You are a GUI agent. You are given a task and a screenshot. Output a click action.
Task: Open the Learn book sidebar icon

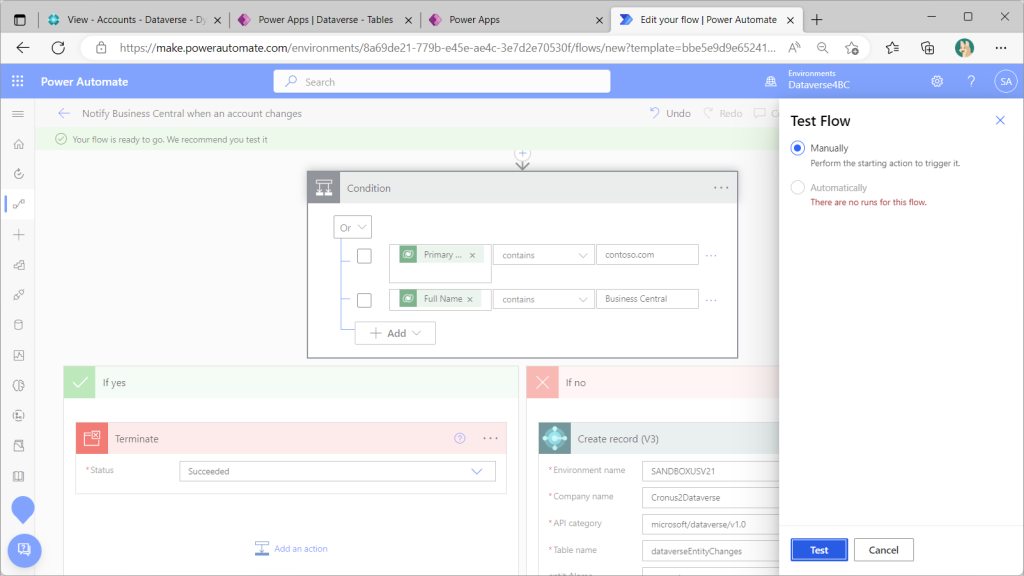(x=19, y=476)
